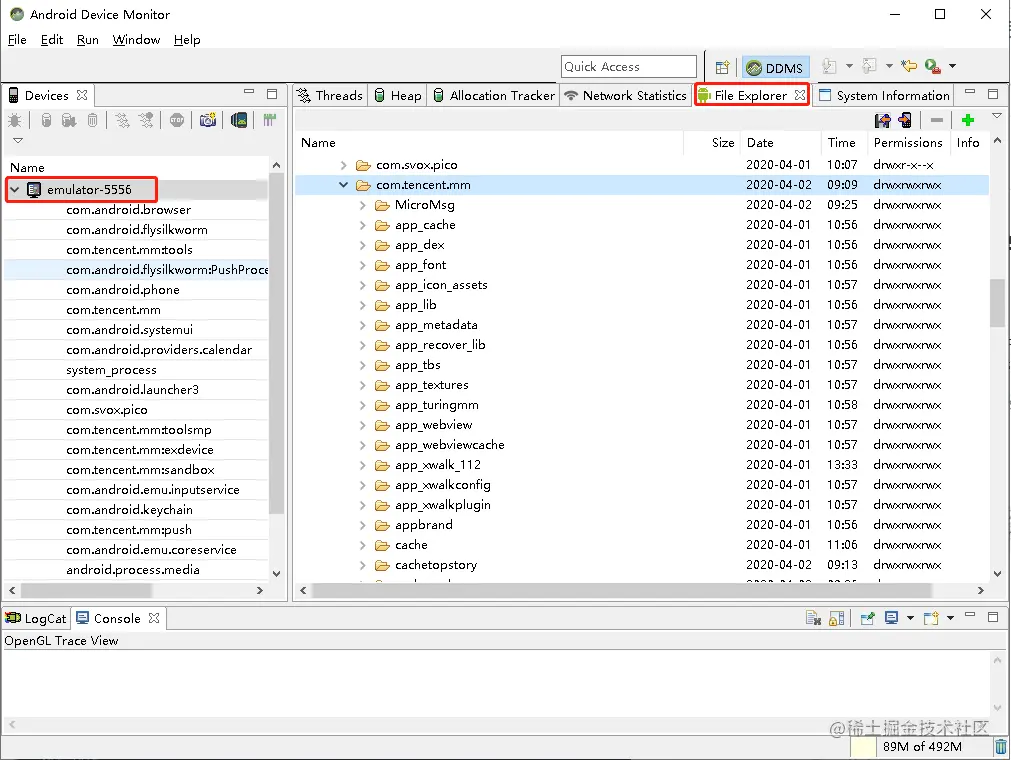Click the Delete selection minus icon
This screenshot has height=760, width=1011.
coord(937,120)
